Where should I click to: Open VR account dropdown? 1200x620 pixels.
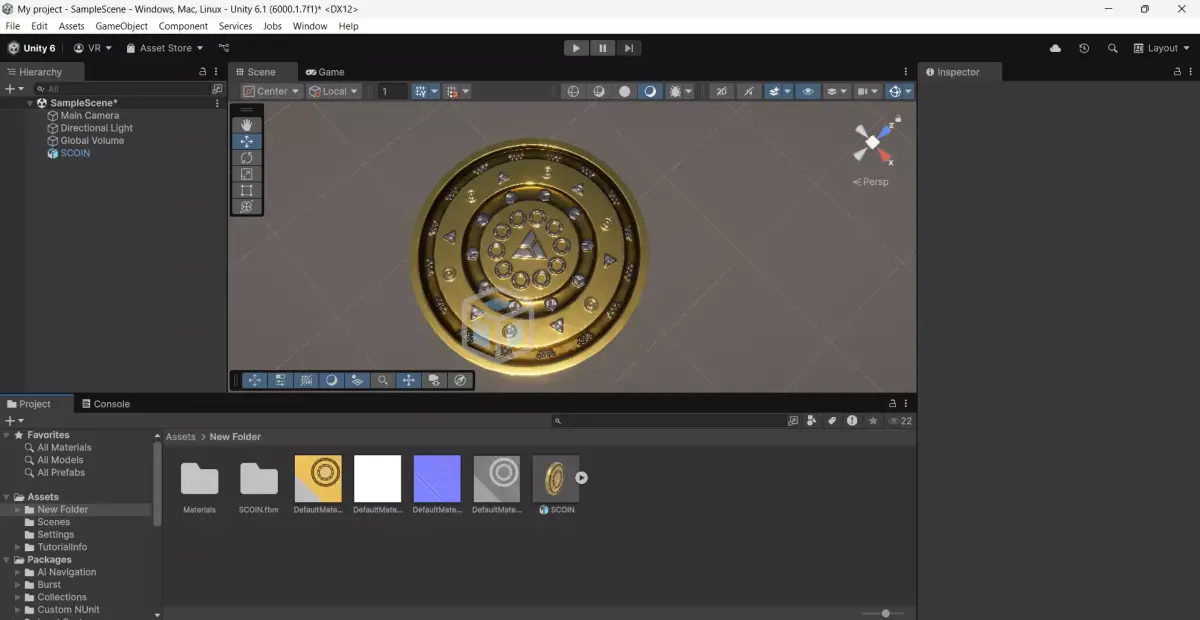click(x=92, y=48)
